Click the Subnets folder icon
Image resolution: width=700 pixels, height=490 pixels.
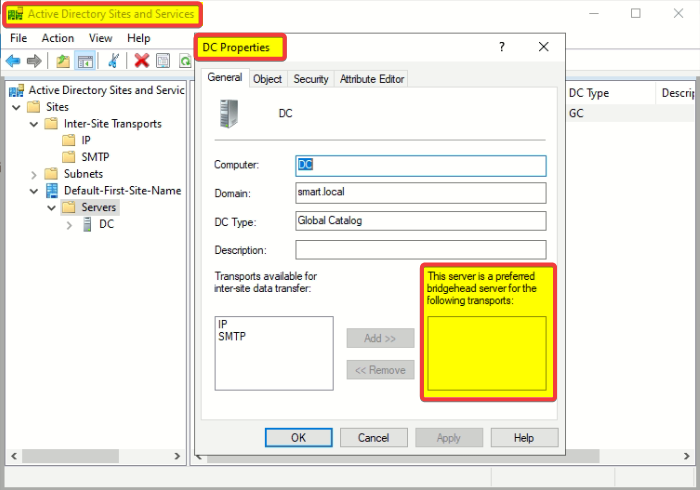(x=51, y=174)
